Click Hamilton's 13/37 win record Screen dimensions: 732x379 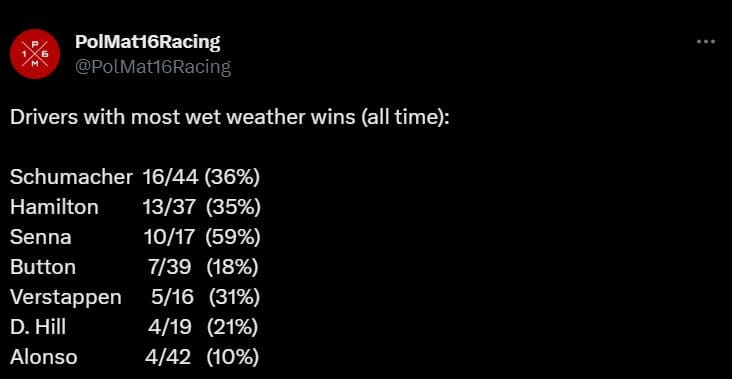point(169,207)
